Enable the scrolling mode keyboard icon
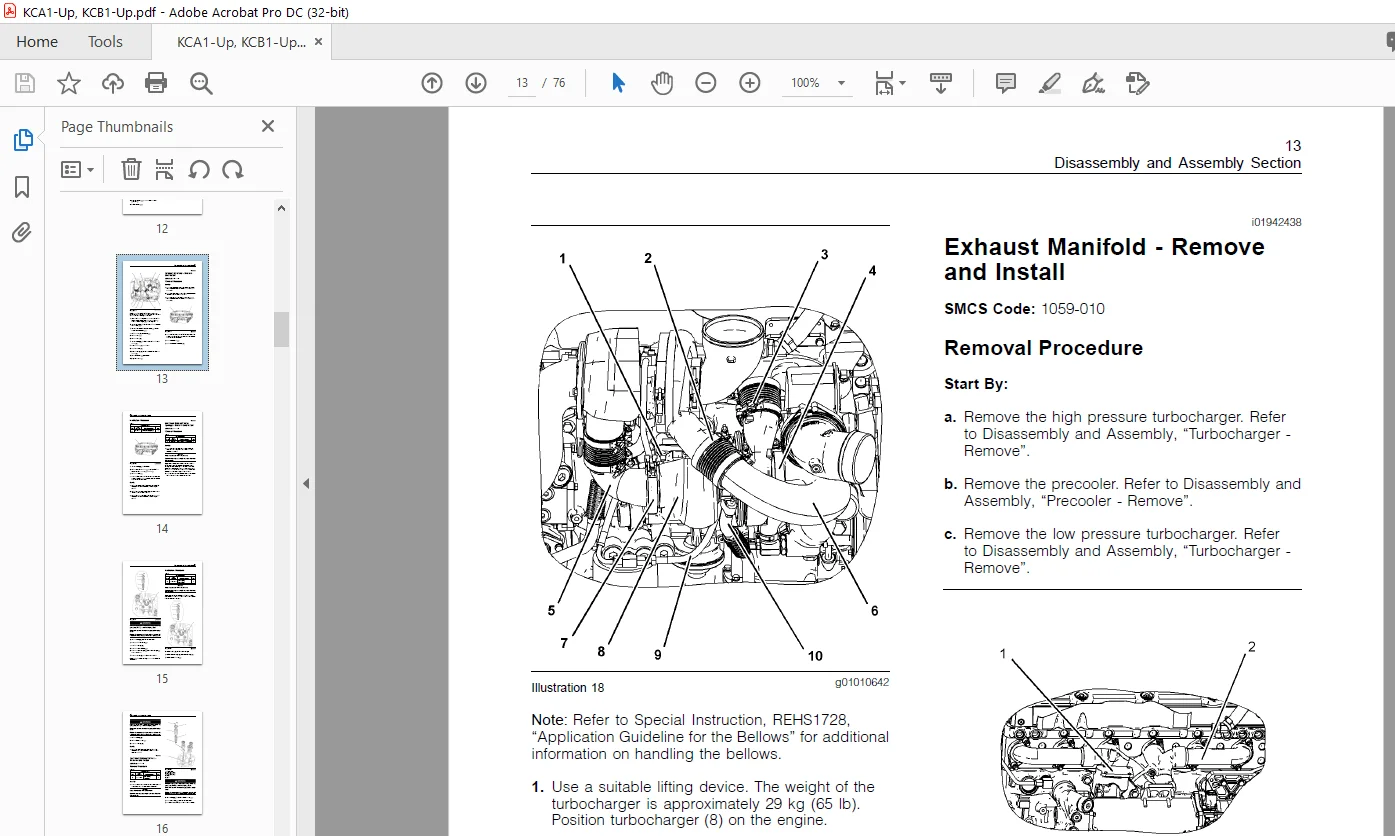The width and height of the screenshot is (1395, 836). [940, 83]
